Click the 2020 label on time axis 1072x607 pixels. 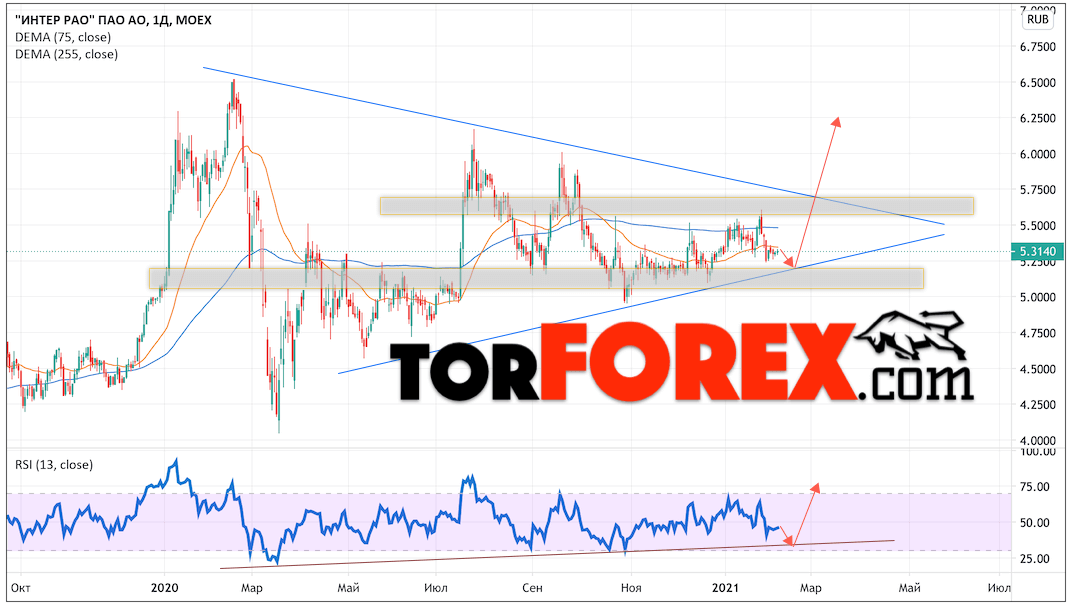click(x=164, y=588)
